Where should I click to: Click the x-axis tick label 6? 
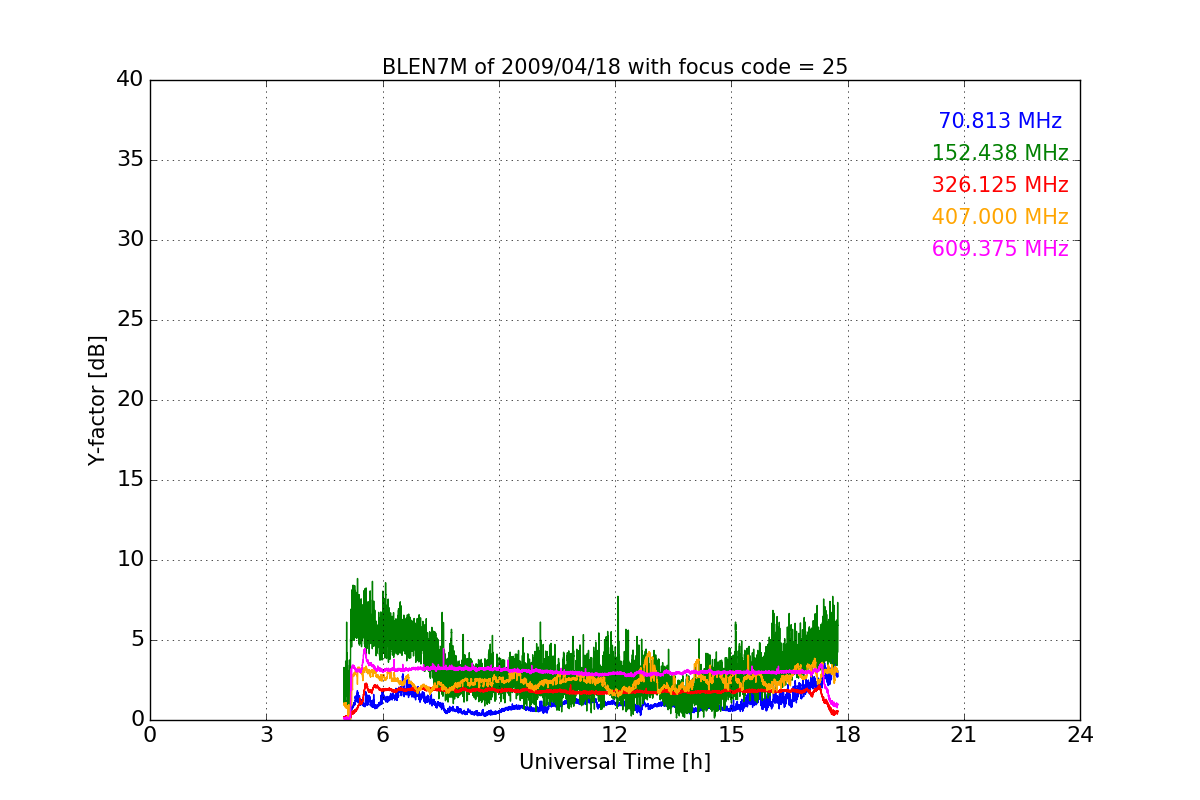(383, 735)
